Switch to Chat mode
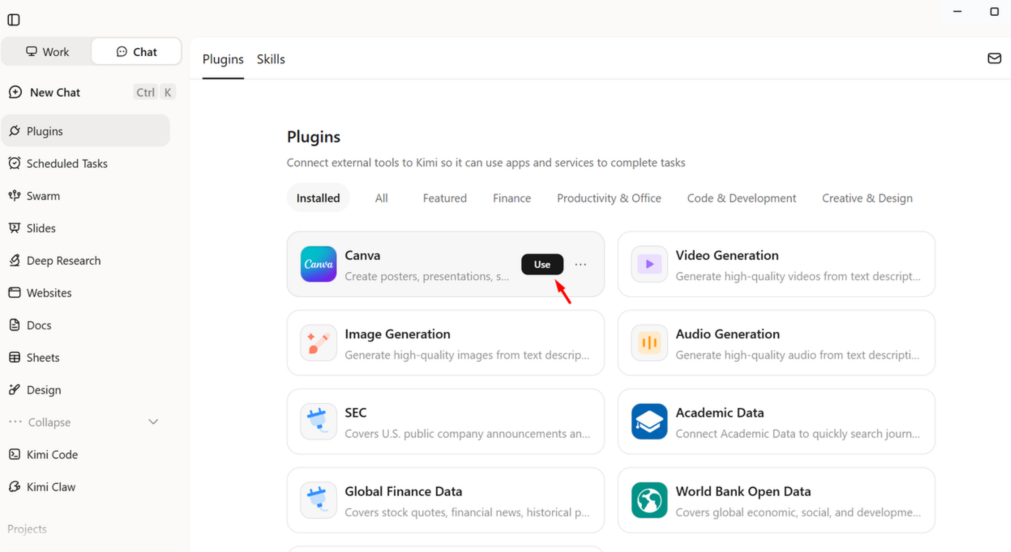Viewport: 1011px width, 552px height. pyautogui.click(x=136, y=52)
